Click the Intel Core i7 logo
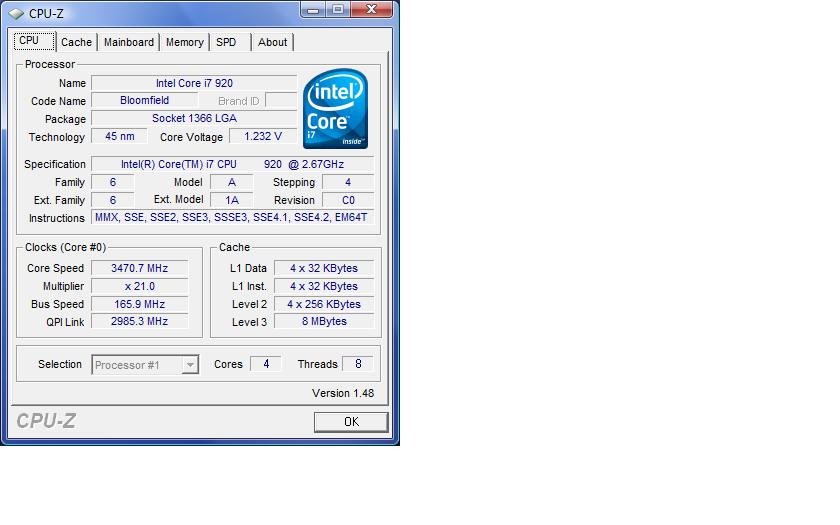 click(x=335, y=109)
